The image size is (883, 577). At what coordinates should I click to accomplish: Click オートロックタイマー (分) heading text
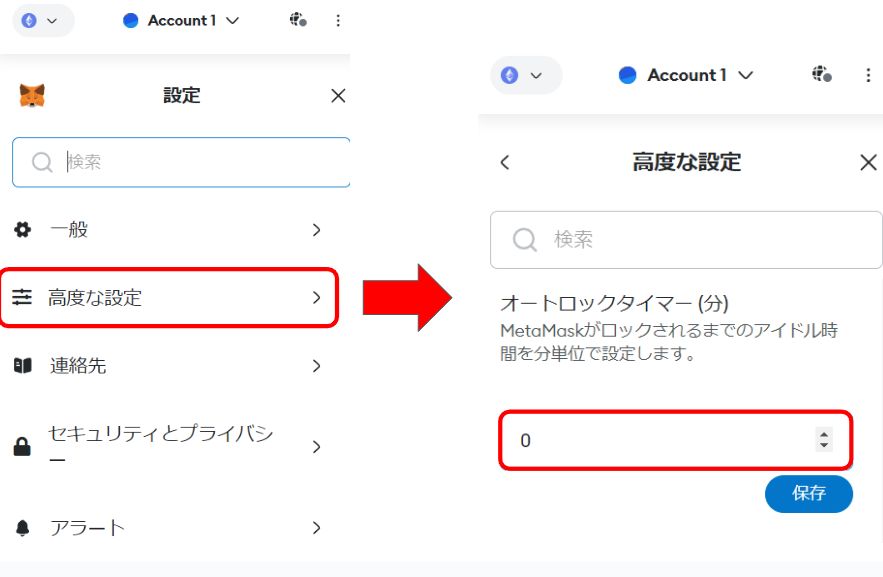pos(614,303)
